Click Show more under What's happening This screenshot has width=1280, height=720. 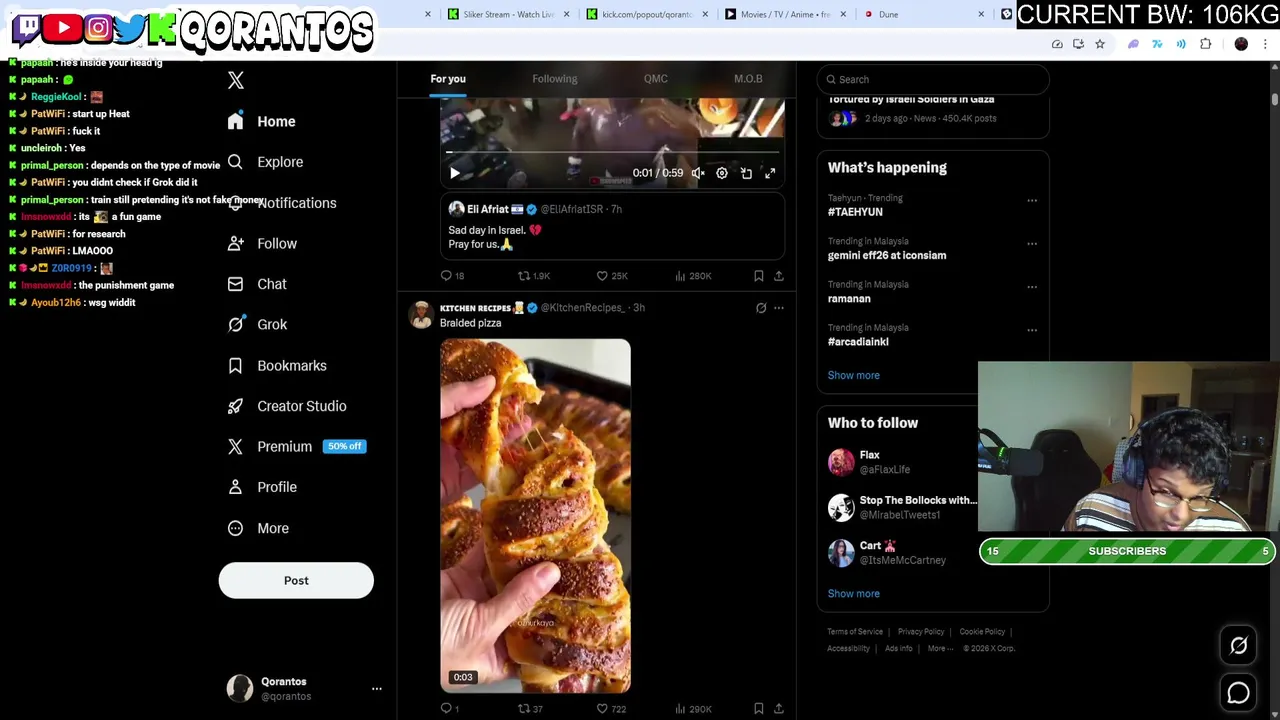coord(854,375)
